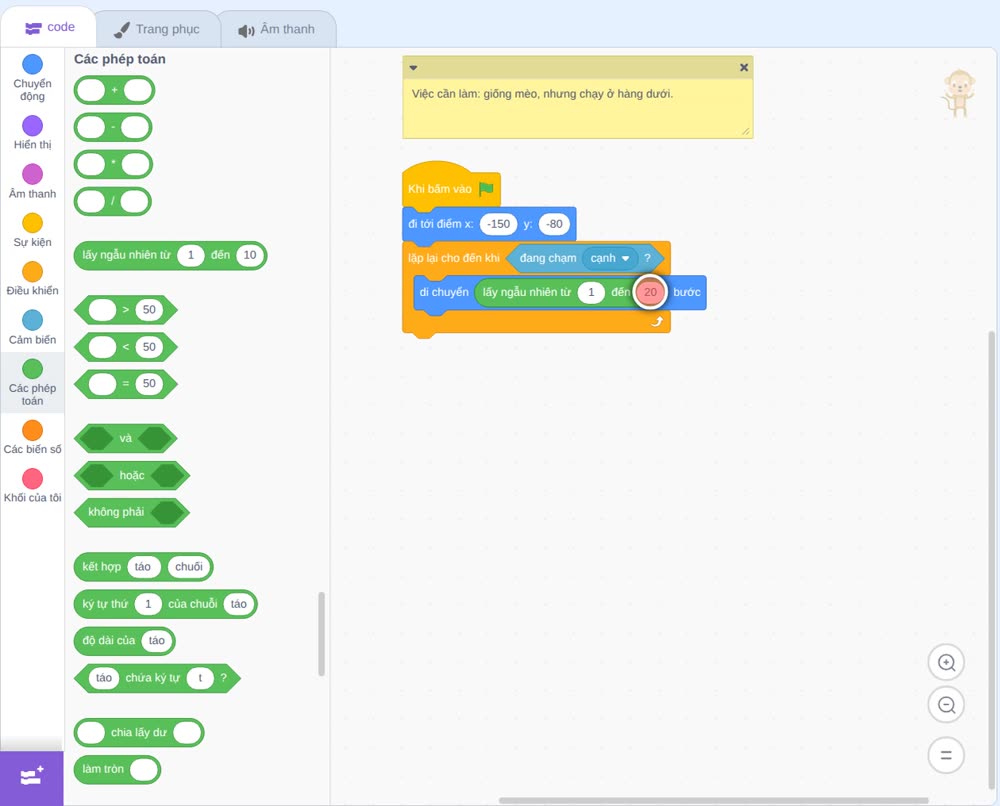The width and height of the screenshot is (1000, 806).
Task: Open the Chuyển động blocks category
Action: [x=32, y=77]
